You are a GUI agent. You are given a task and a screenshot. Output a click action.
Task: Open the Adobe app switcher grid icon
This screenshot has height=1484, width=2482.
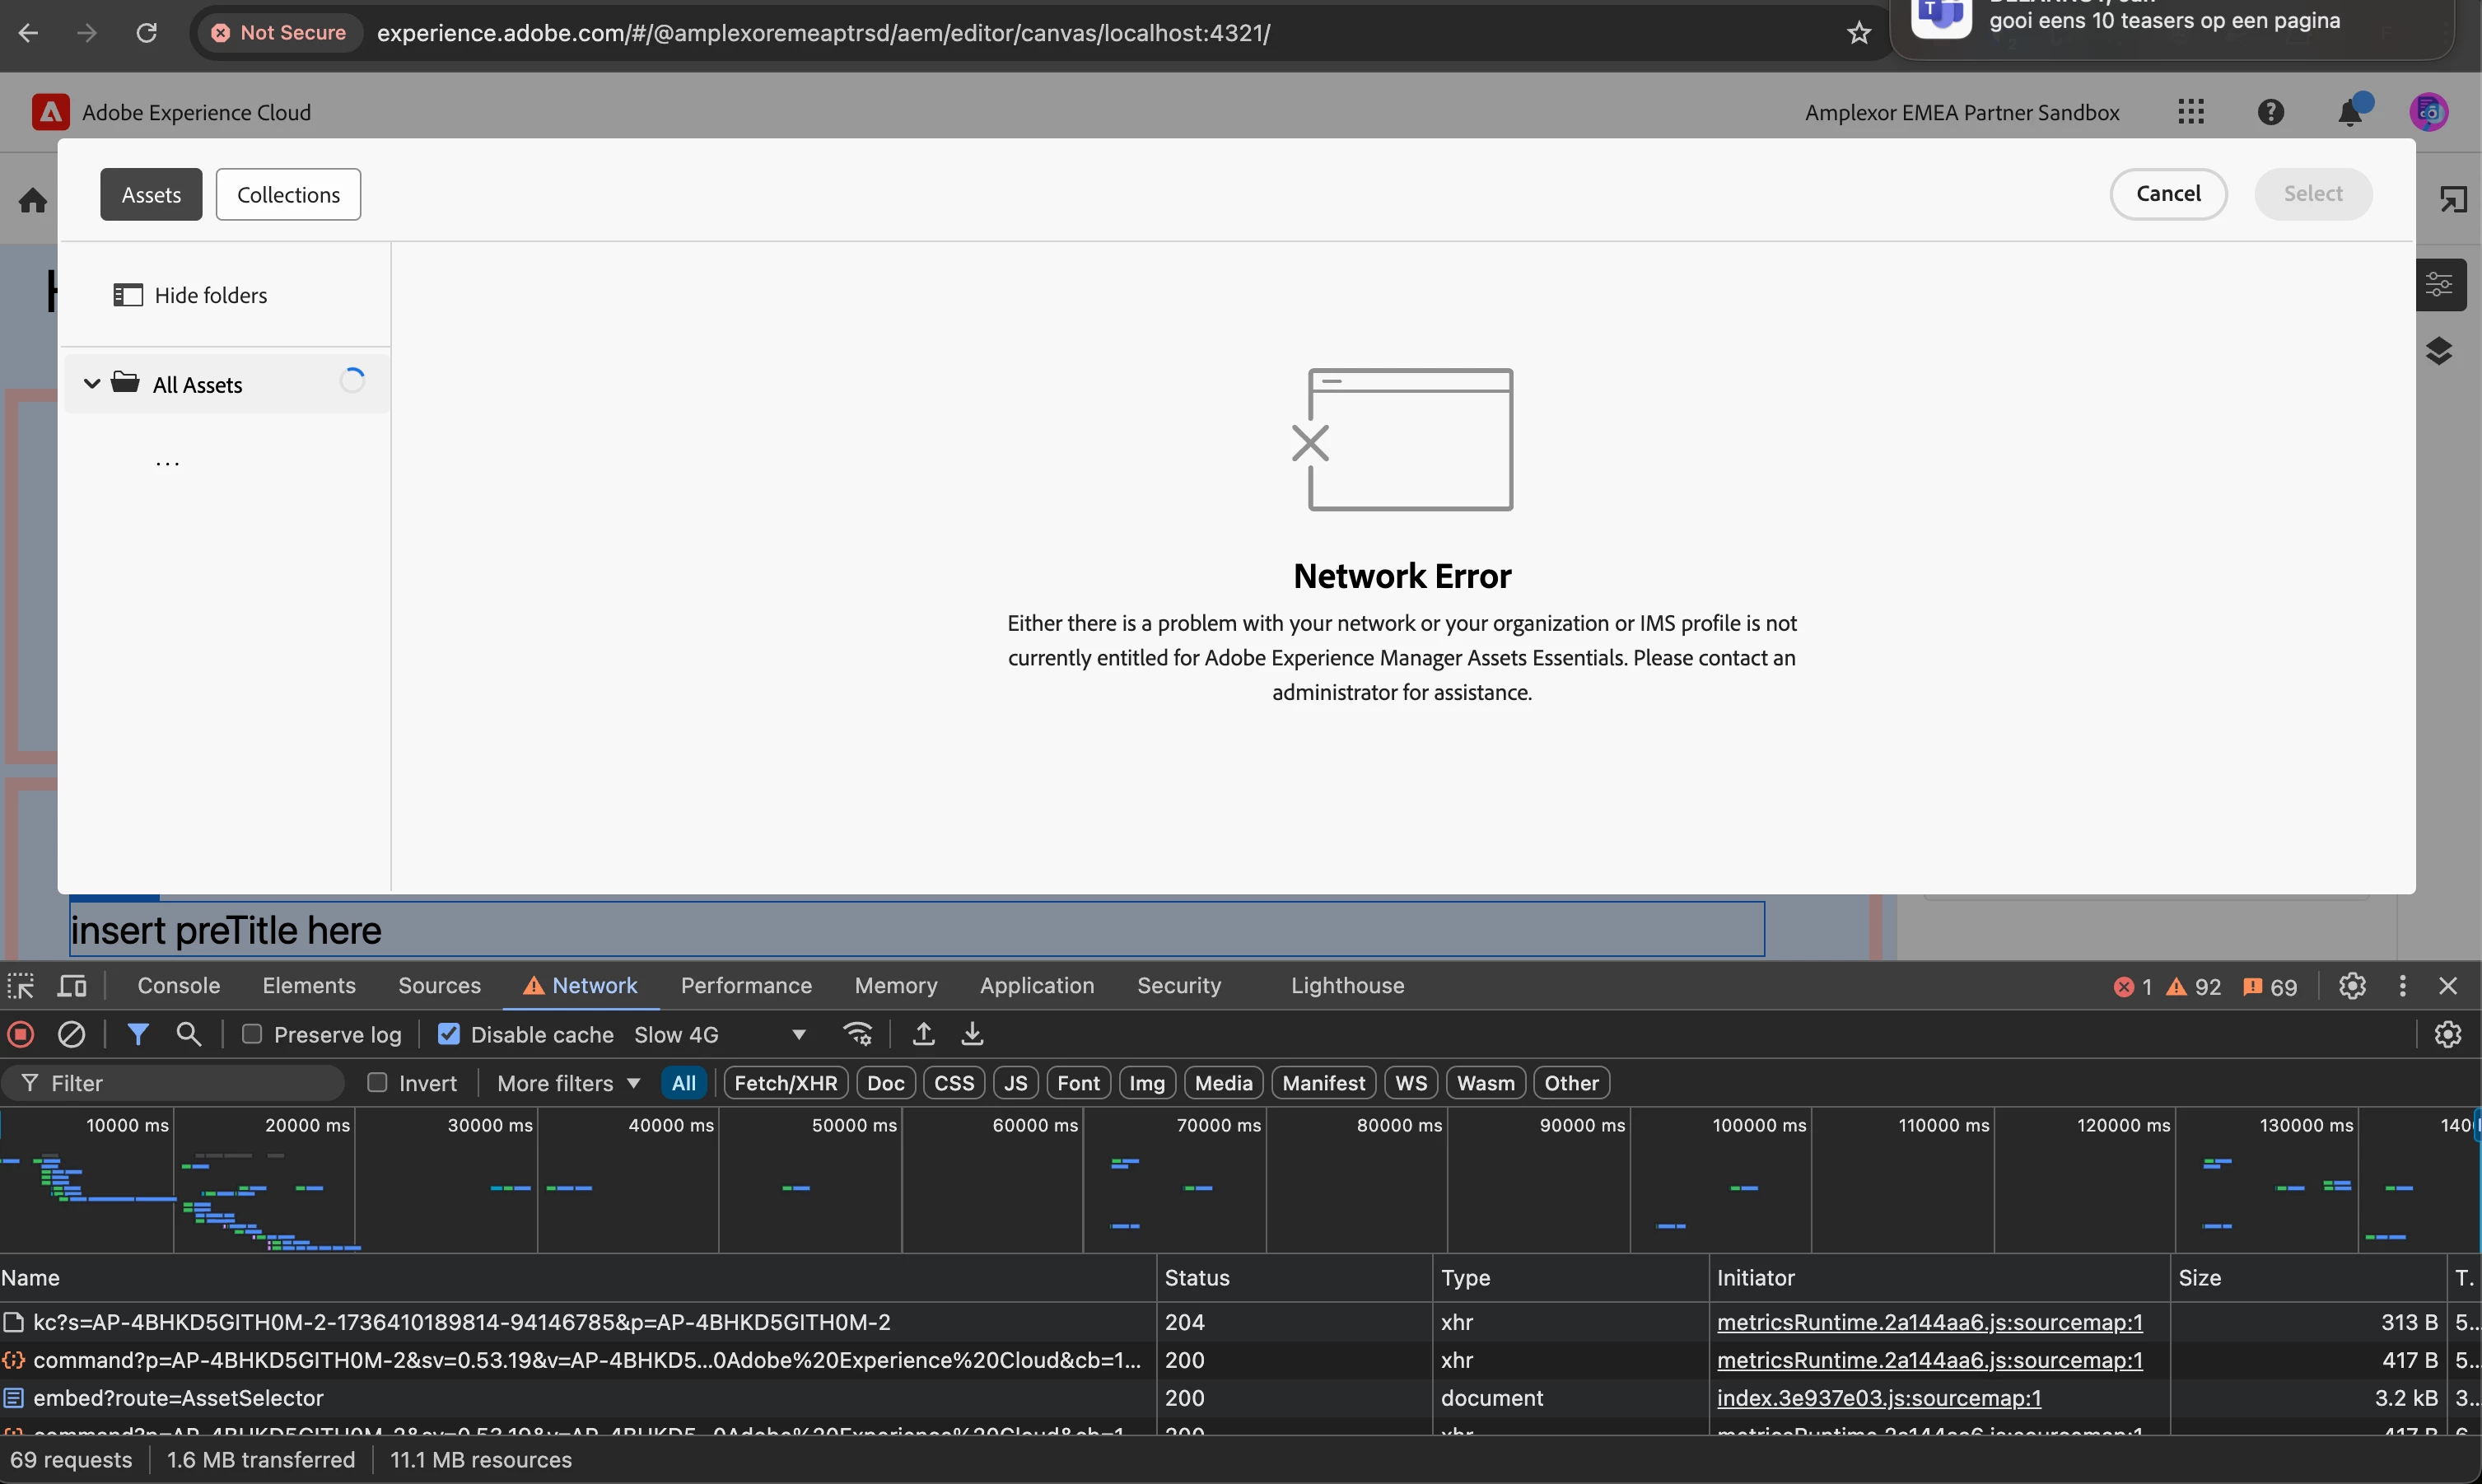[2190, 112]
